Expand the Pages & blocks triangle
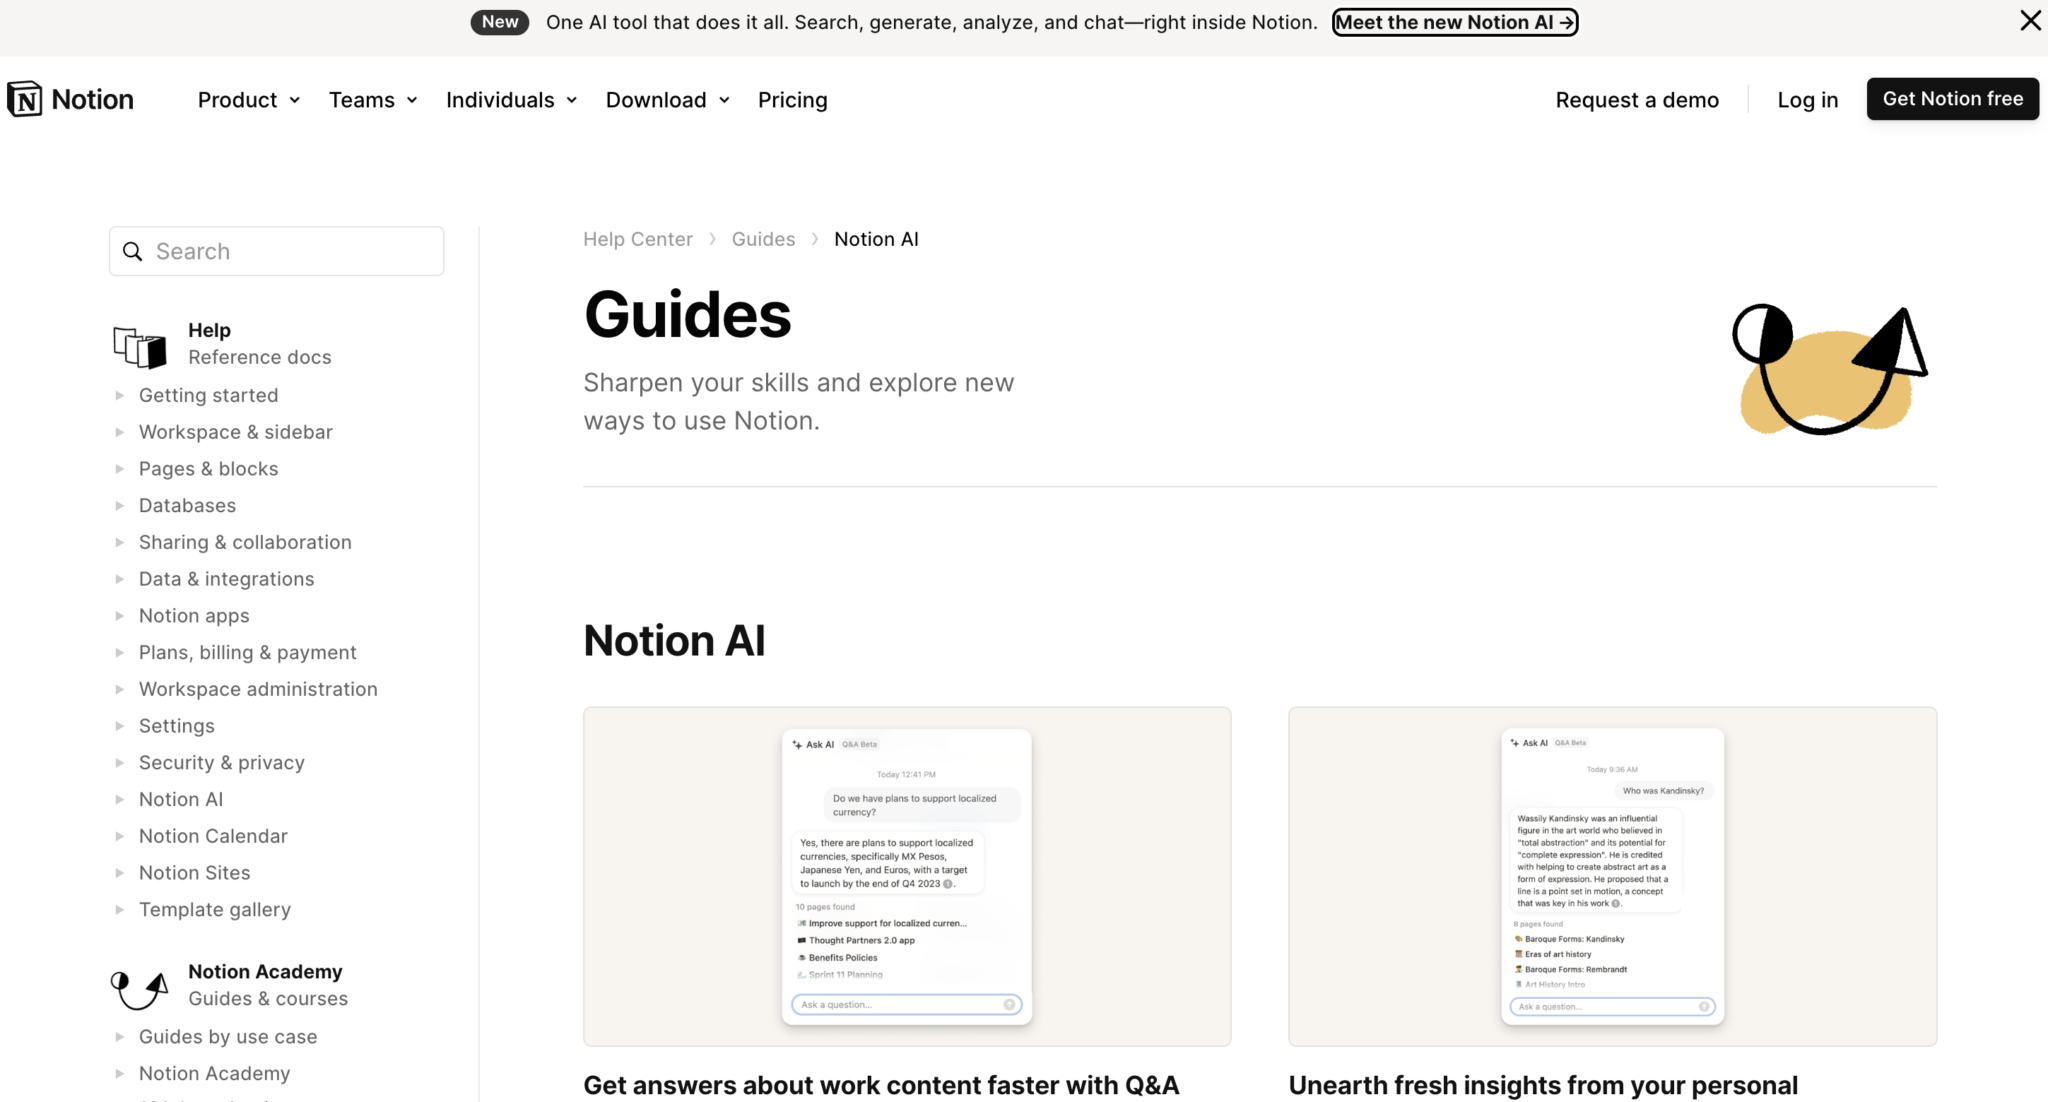The image size is (2048, 1102). click(x=119, y=469)
